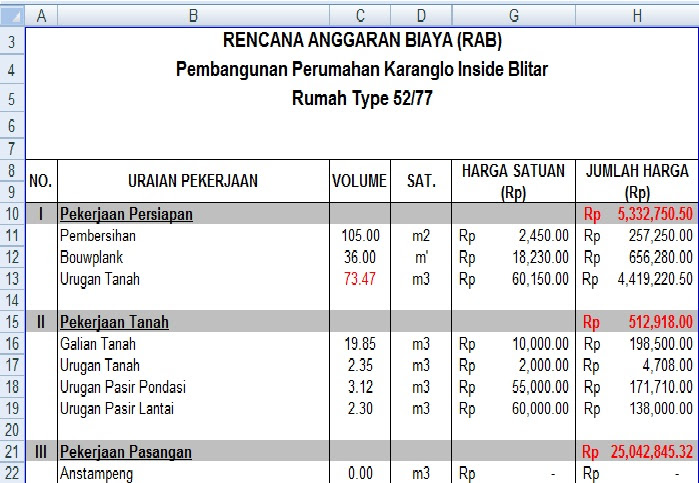Select unit price 2,450.00 cell

514,235
